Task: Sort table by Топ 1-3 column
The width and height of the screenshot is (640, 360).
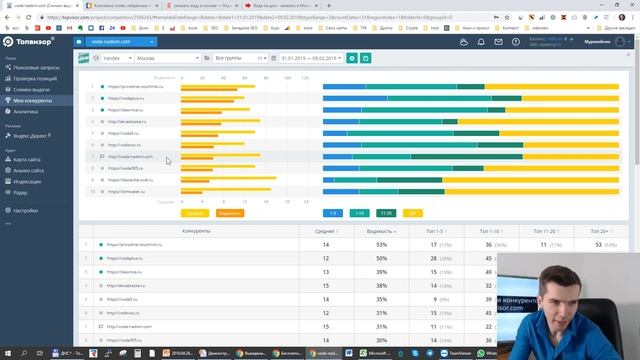Action: point(436,231)
